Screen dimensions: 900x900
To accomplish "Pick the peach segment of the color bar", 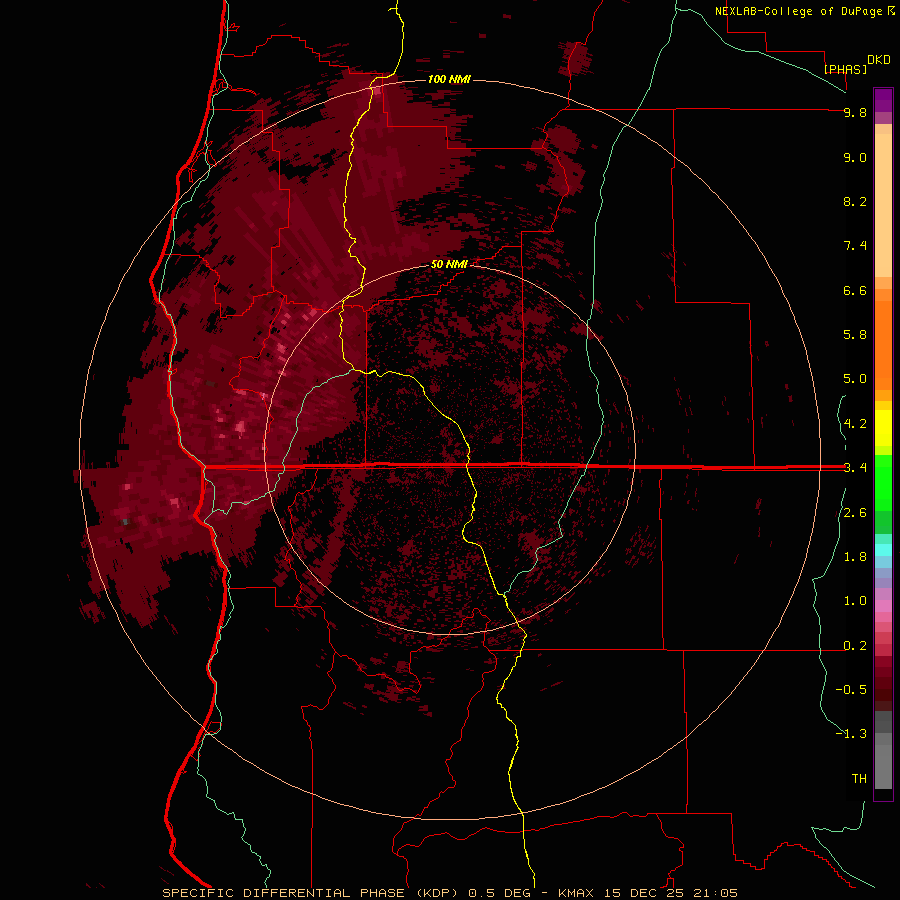I will 883,201.
